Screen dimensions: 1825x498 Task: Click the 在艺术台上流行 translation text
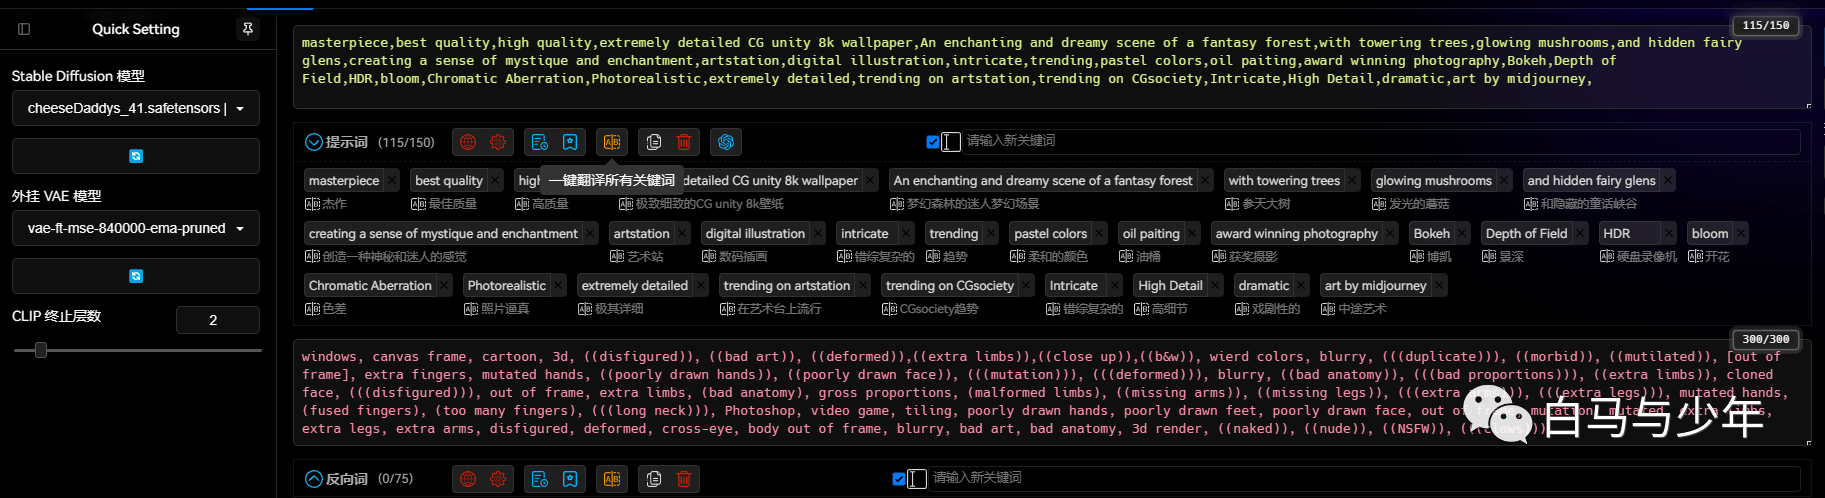779,309
